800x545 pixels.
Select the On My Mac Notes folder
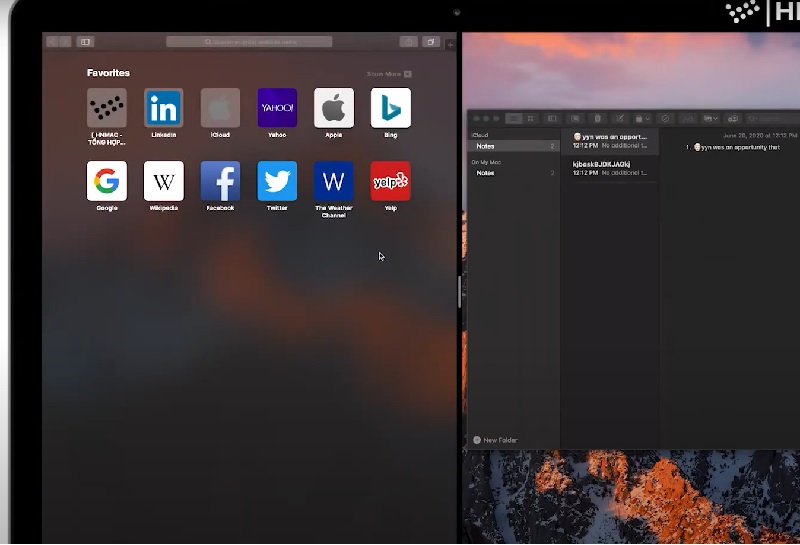tap(510, 173)
